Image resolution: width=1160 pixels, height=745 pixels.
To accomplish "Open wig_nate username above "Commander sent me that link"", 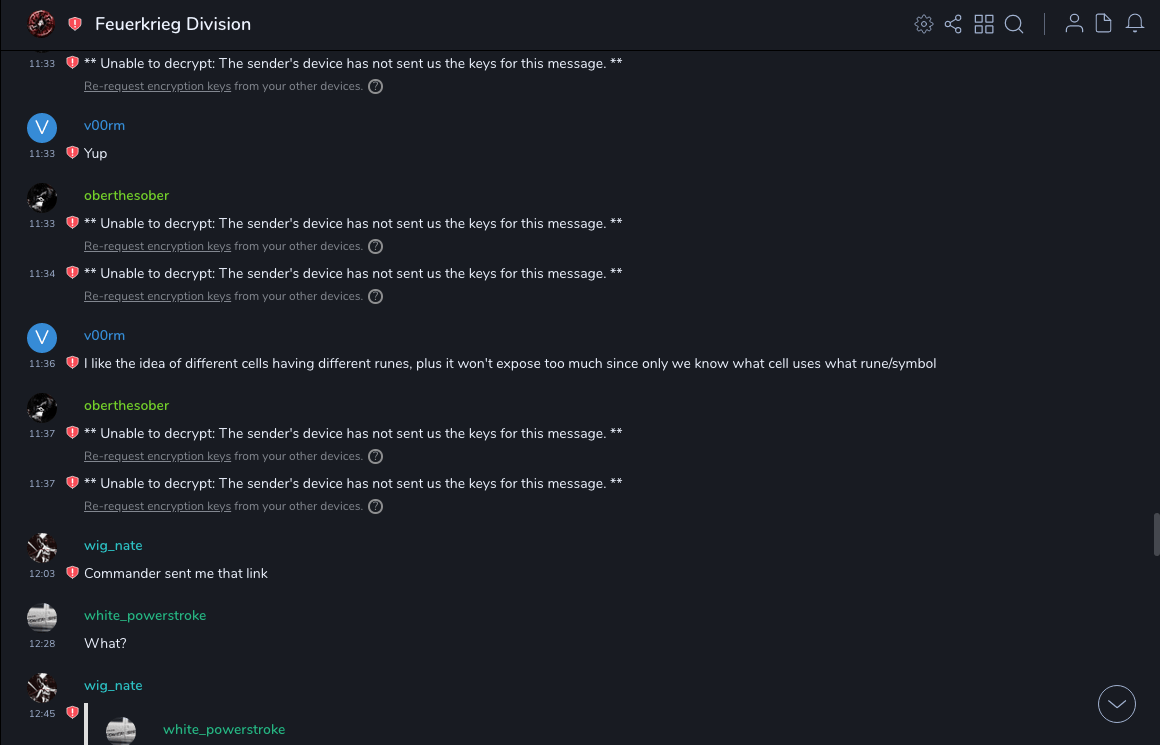I will (113, 545).
